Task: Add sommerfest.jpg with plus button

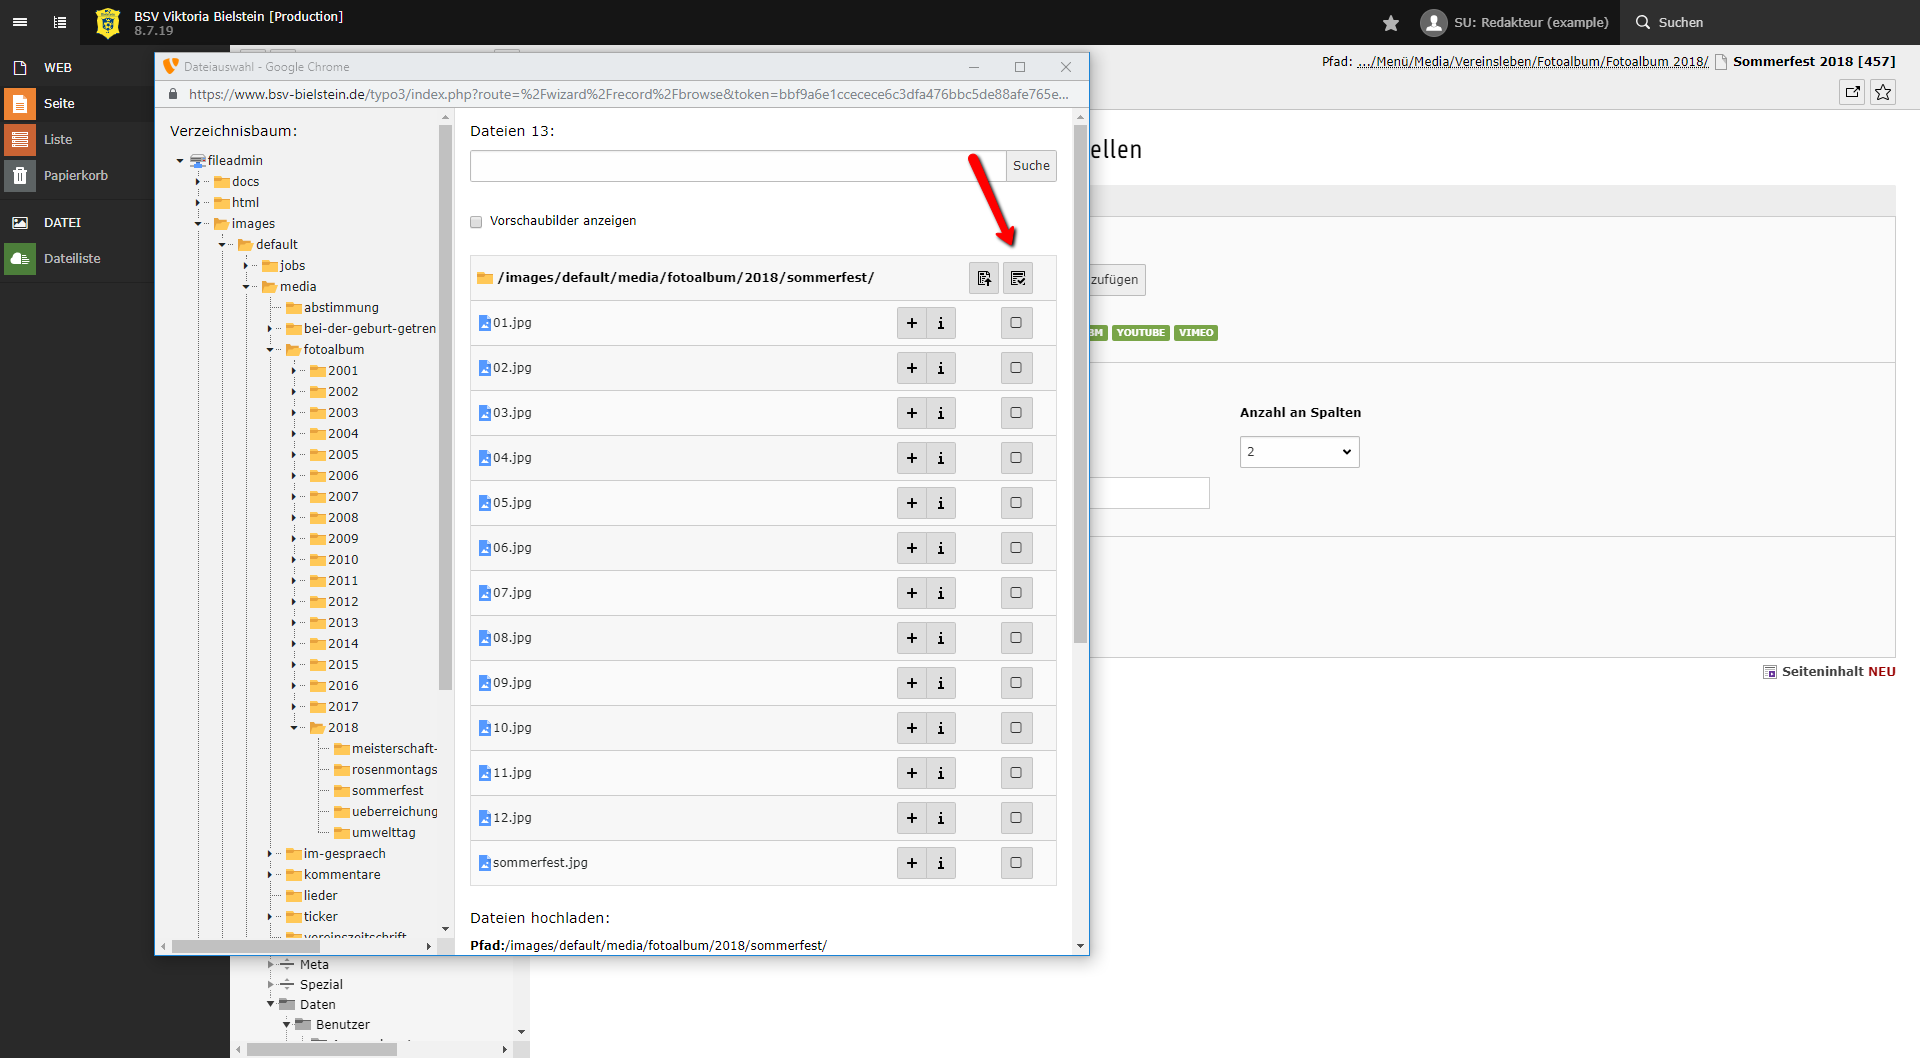Action: point(911,863)
